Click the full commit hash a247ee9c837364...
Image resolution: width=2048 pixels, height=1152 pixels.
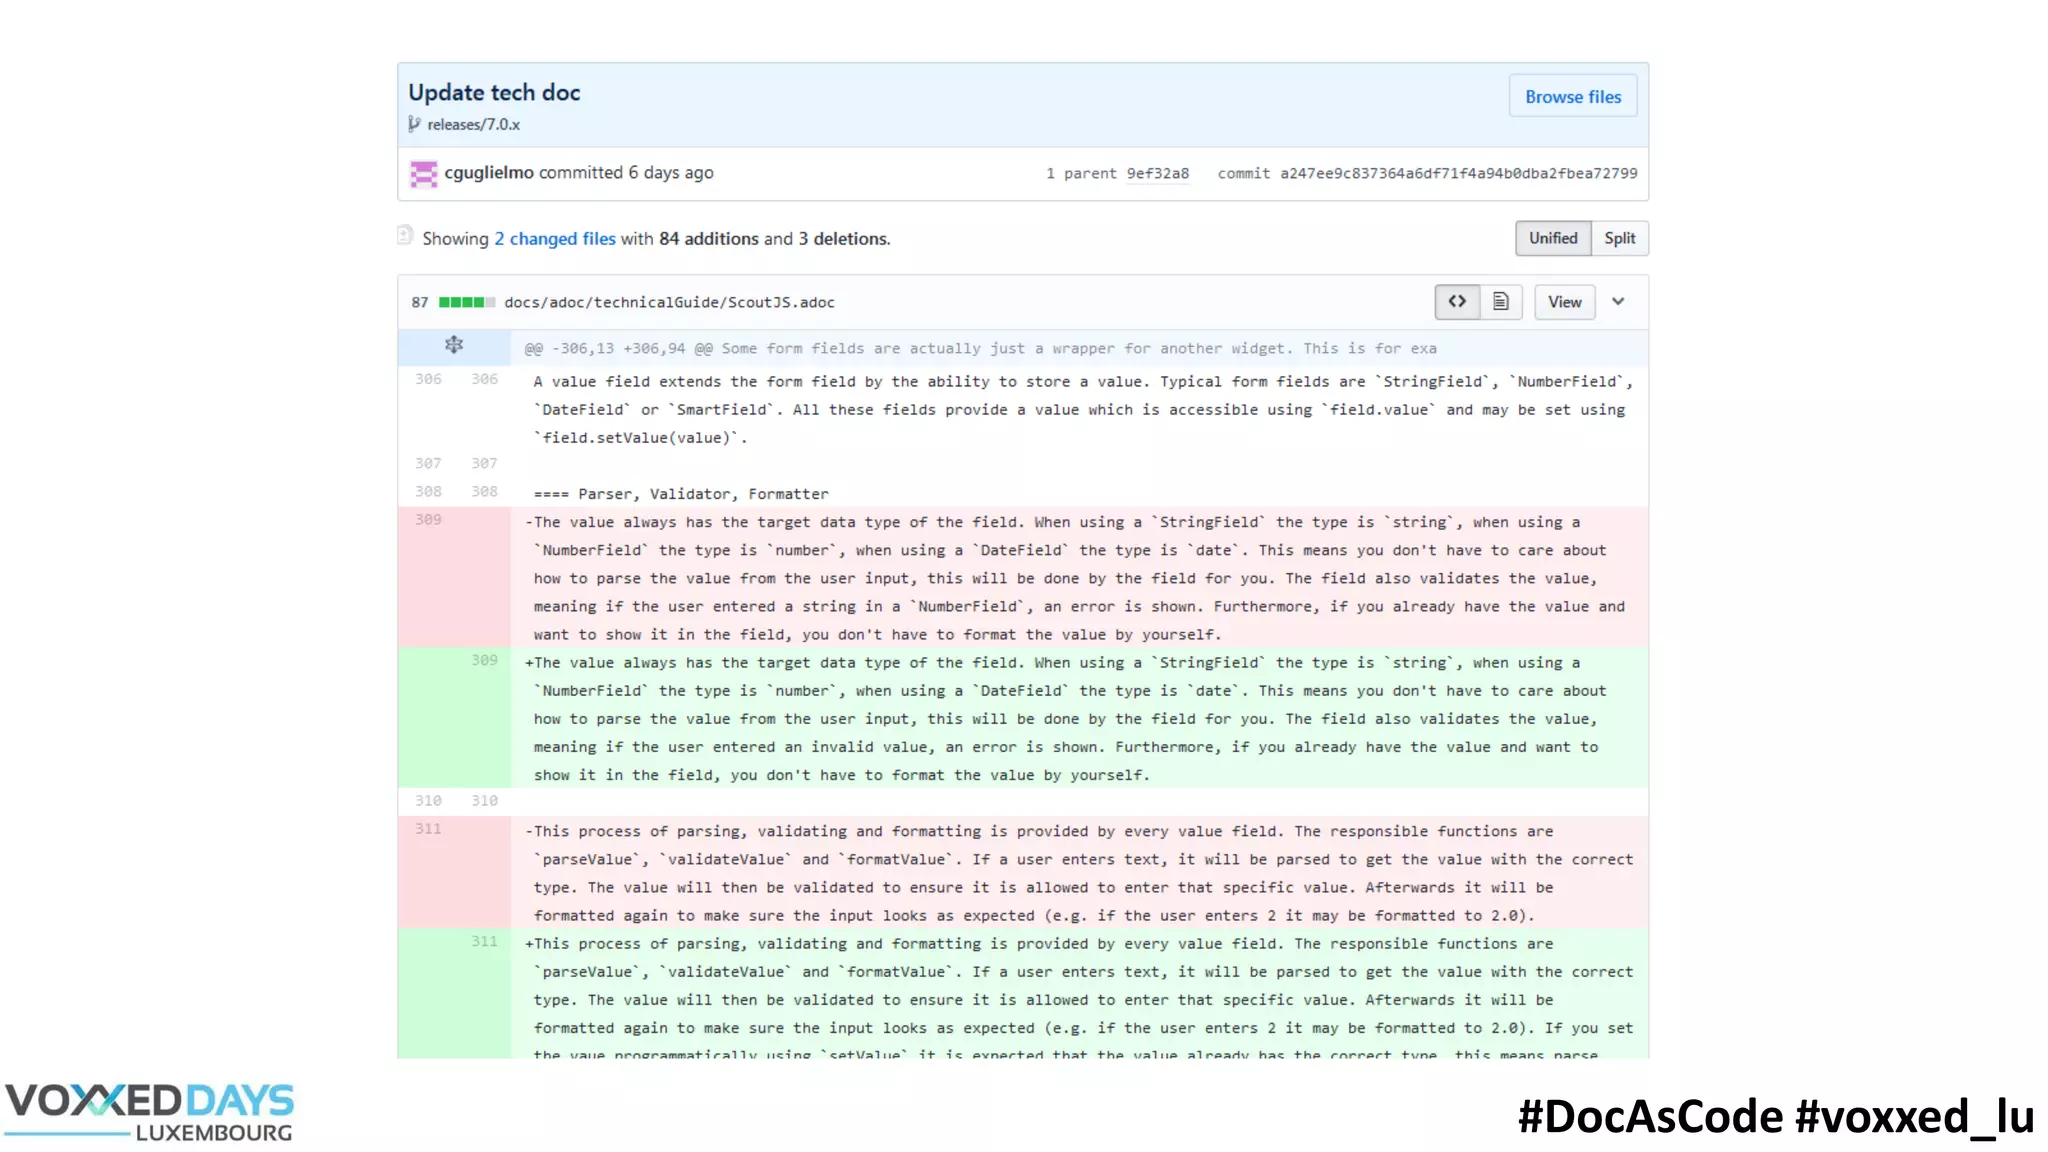pos(1458,173)
